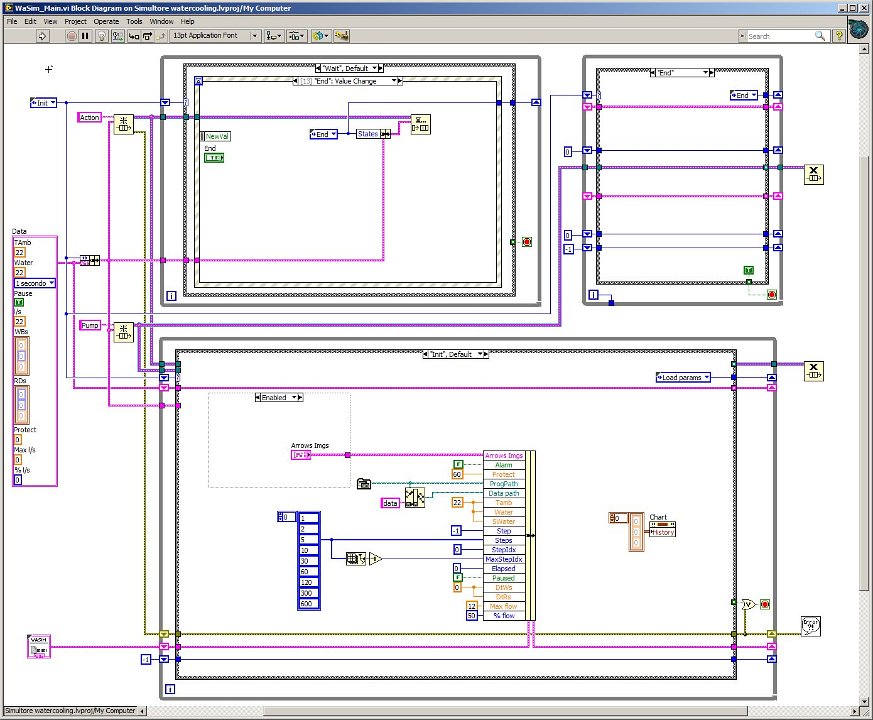Toggle Highlight Execution light bulb
Image resolution: width=873 pixels, height=720 pixels.
102,36
